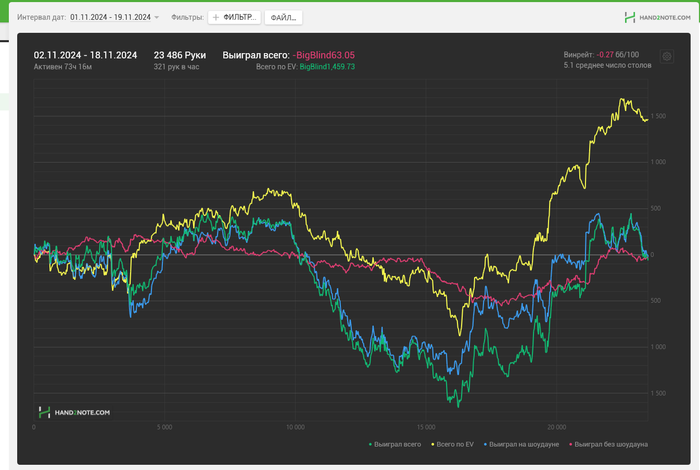
Task: Select the EV total value BigBlind1,459.73
Action: (x=327, y=67)
